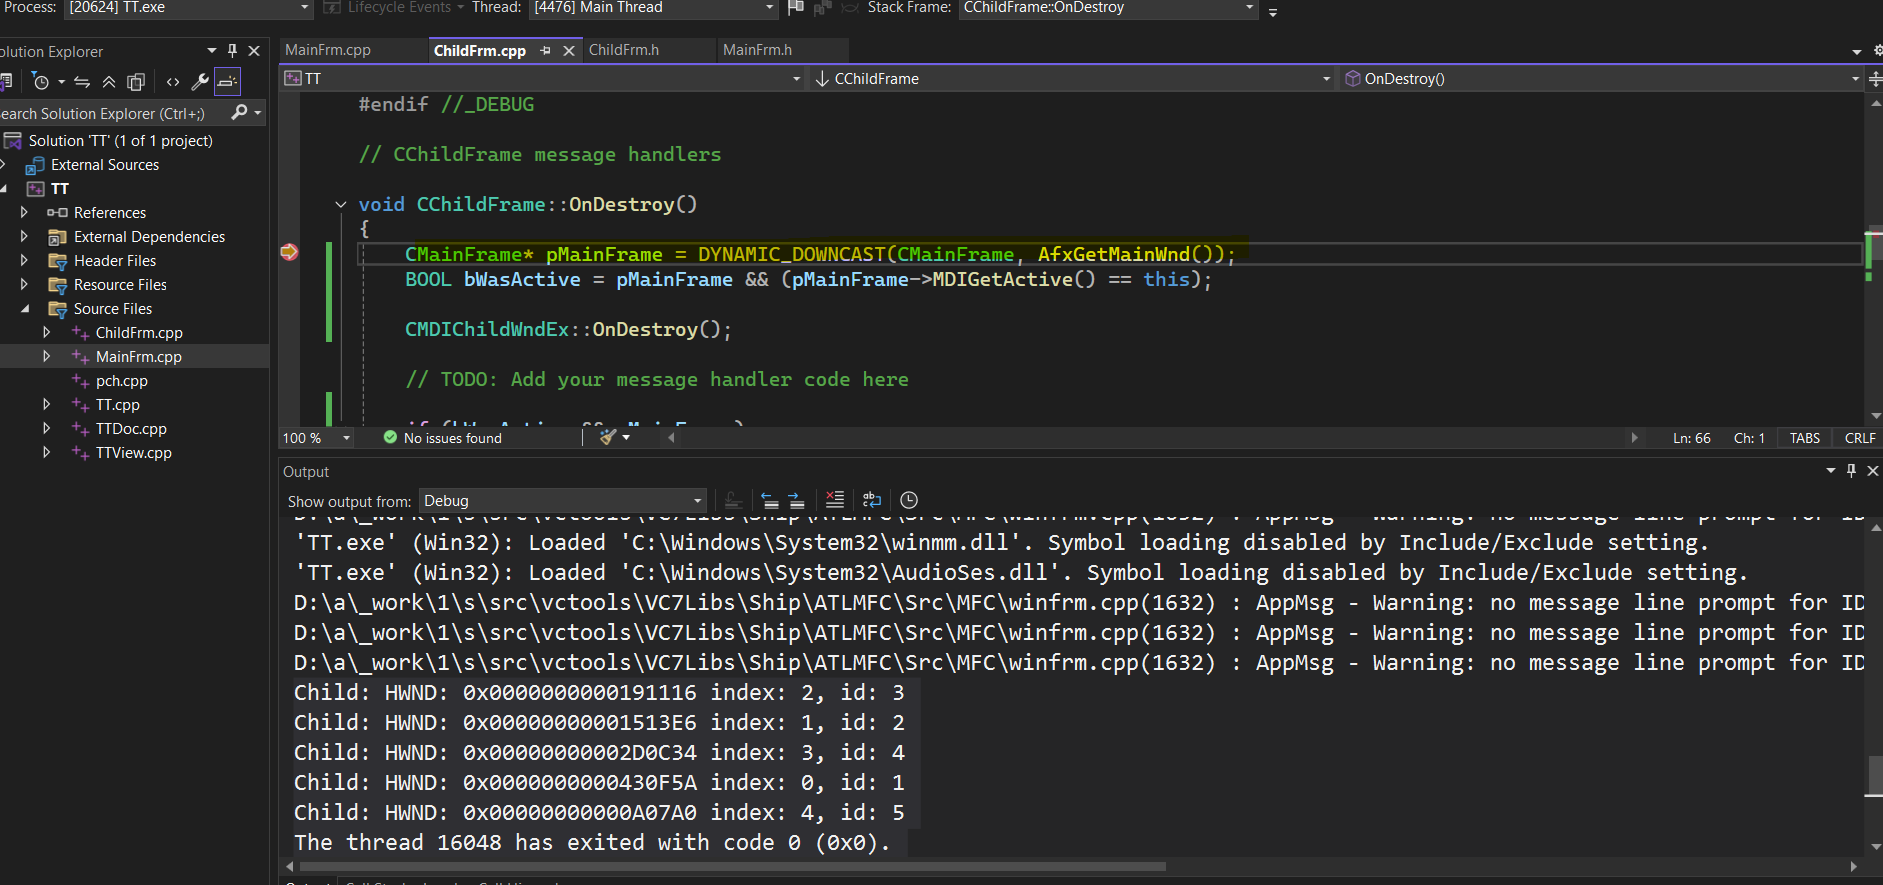
Task: Open the Pending Changes Filter clock icon
Action: [x=41, y=82]
